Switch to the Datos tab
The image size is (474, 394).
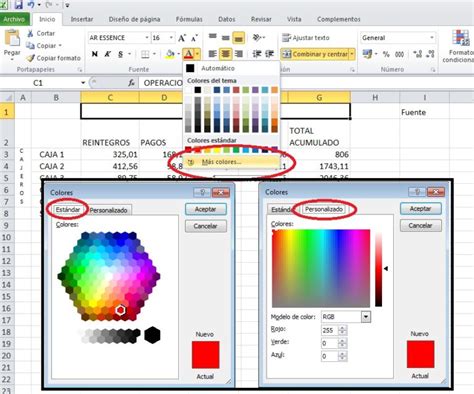coord(227,19)
